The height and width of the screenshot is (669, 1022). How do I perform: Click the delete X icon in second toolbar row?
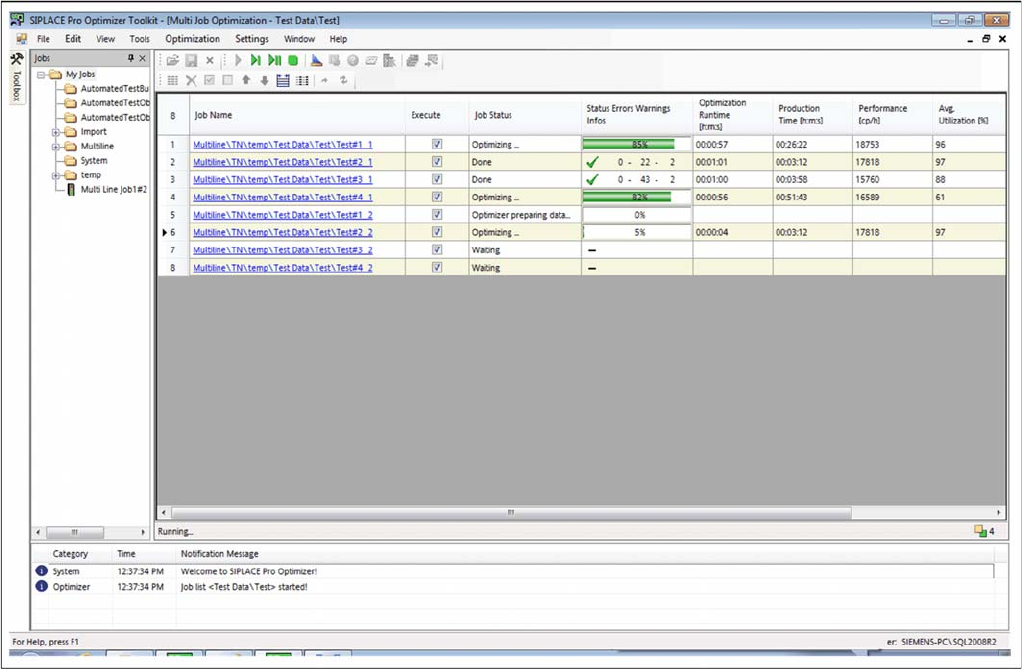pos(191,80)
